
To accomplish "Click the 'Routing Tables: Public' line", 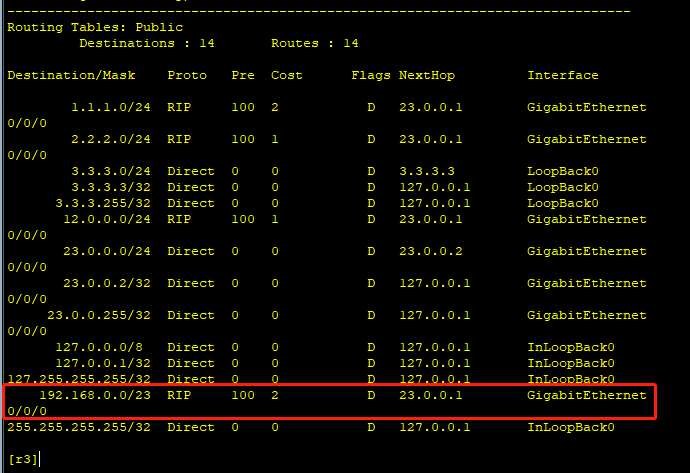I will pos(95,27).
